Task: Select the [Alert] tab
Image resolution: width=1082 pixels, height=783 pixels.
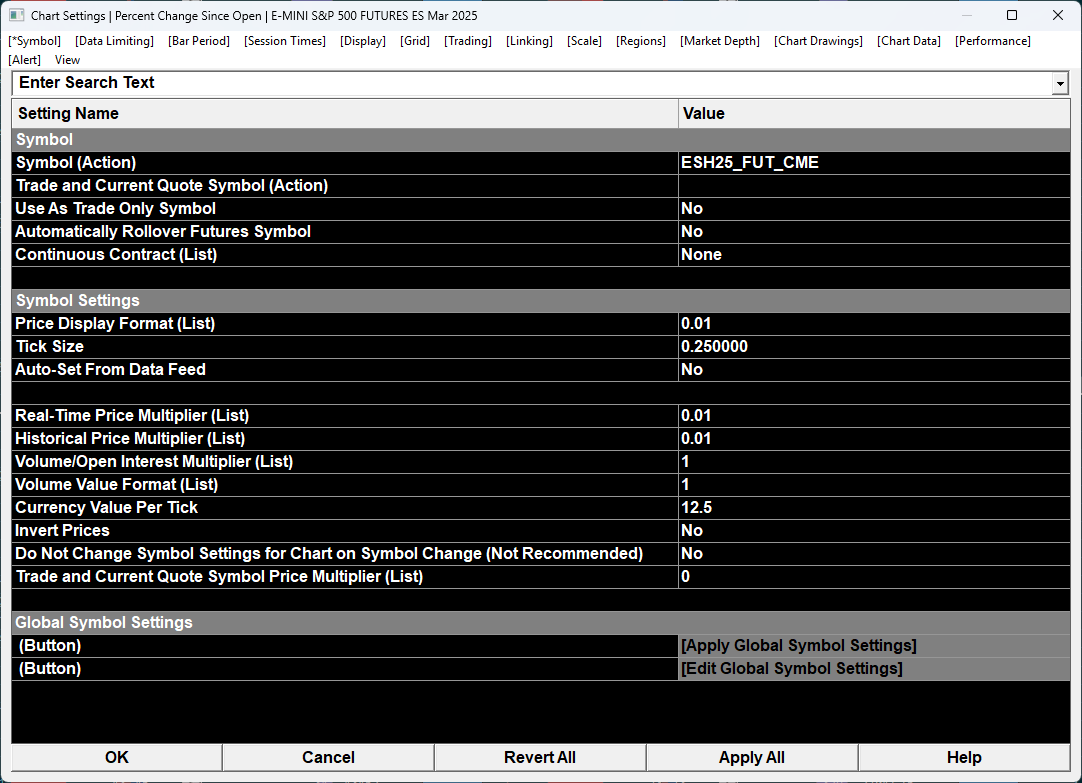Action: coord(25,60)
